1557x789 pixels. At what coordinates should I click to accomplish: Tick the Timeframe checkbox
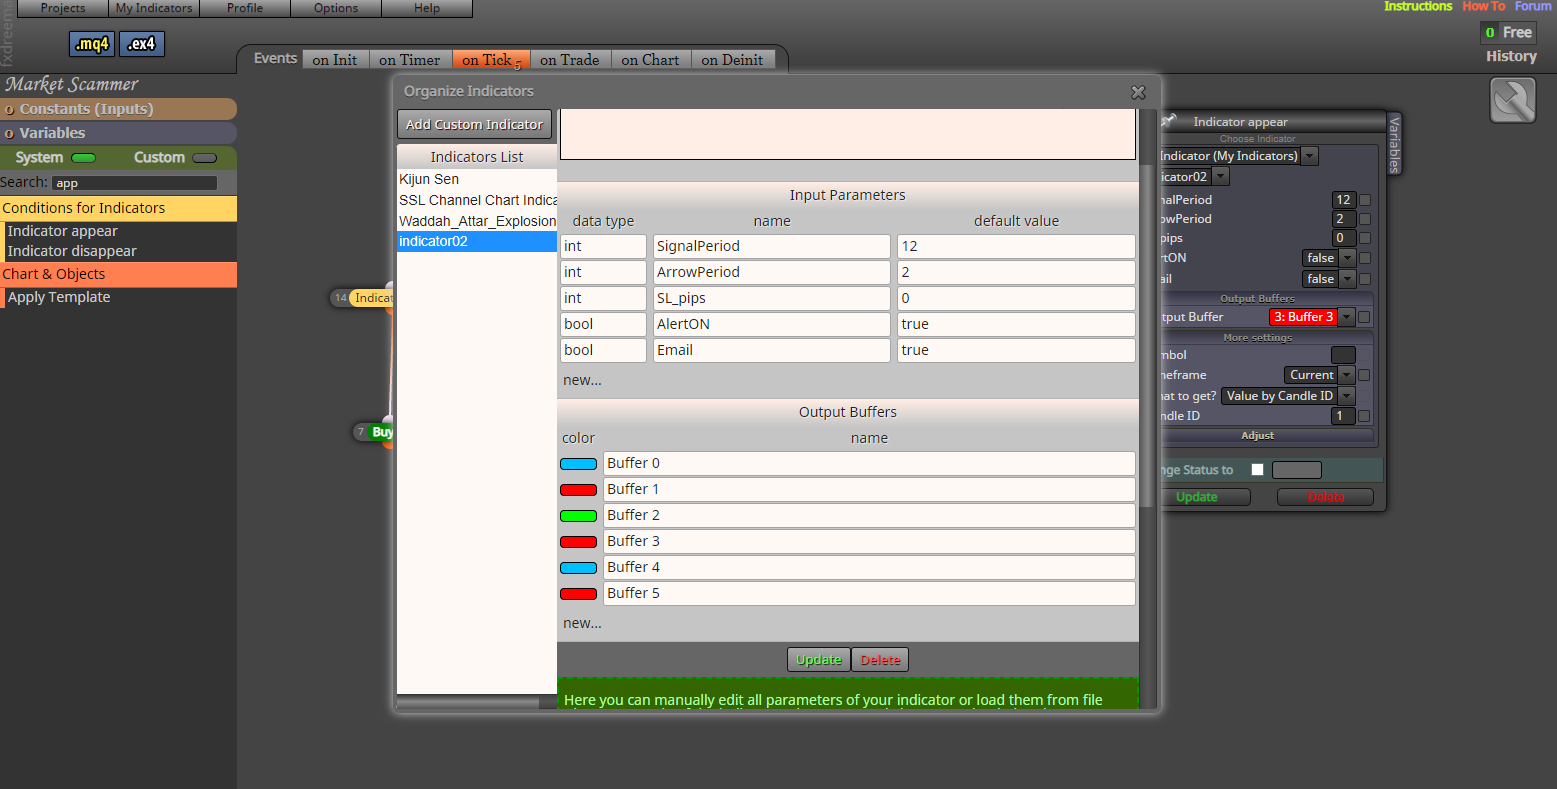click(x=1364, y=375)
